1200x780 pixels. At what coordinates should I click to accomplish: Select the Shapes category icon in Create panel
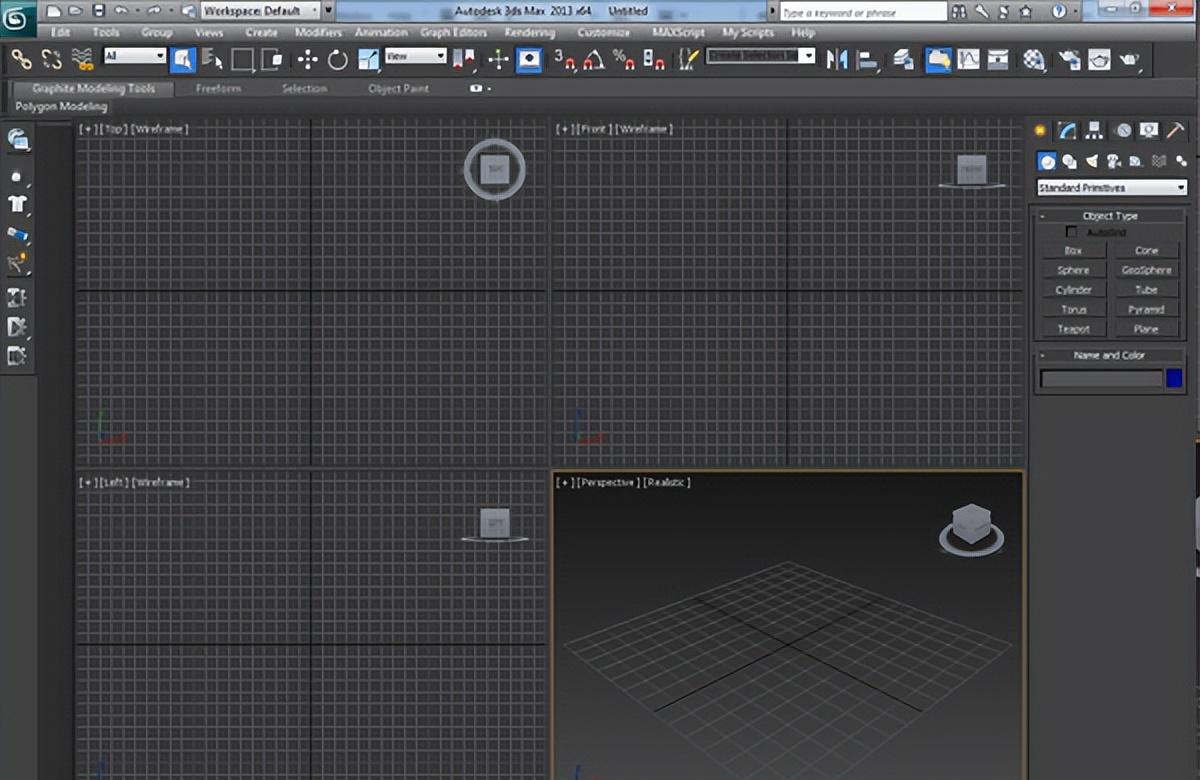click(1069, 161)
